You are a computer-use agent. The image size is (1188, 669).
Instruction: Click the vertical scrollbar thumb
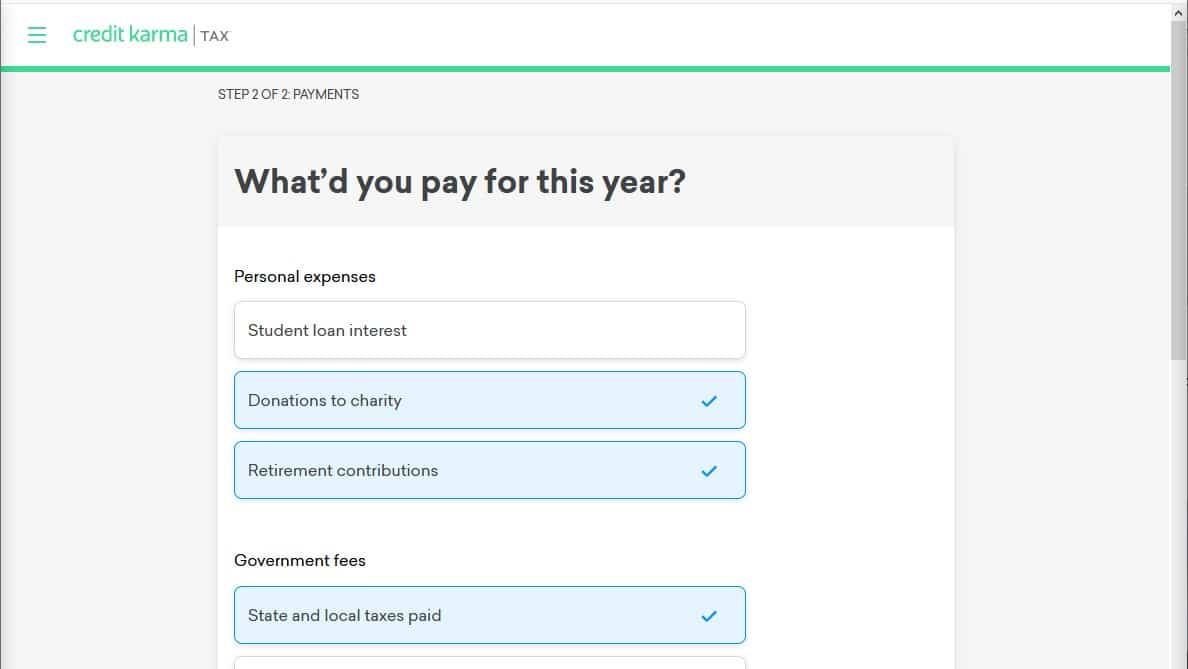coord(1179,190)
